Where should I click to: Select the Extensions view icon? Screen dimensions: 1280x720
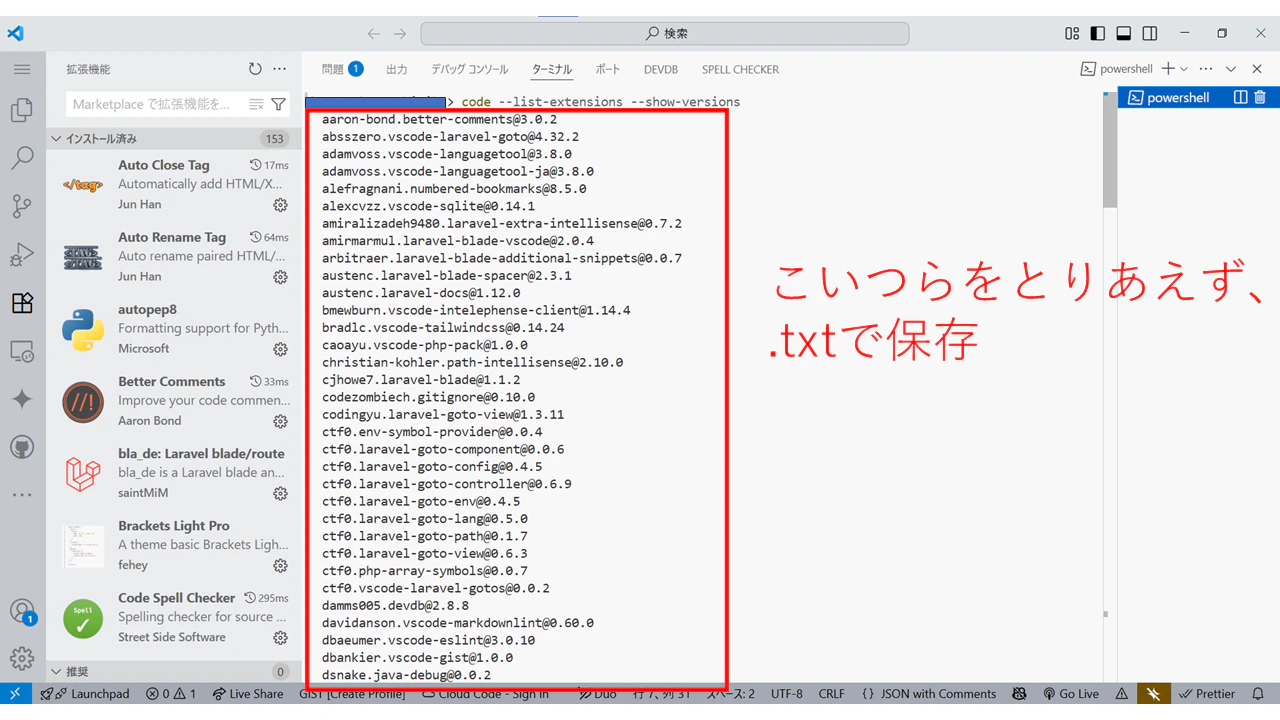coord(22,303)
